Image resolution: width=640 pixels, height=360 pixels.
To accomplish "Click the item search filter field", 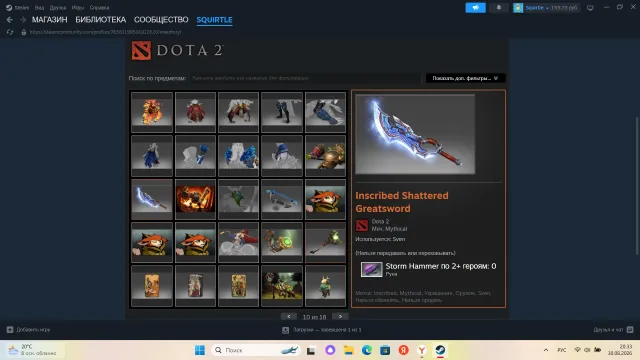I will click(304, 78).
